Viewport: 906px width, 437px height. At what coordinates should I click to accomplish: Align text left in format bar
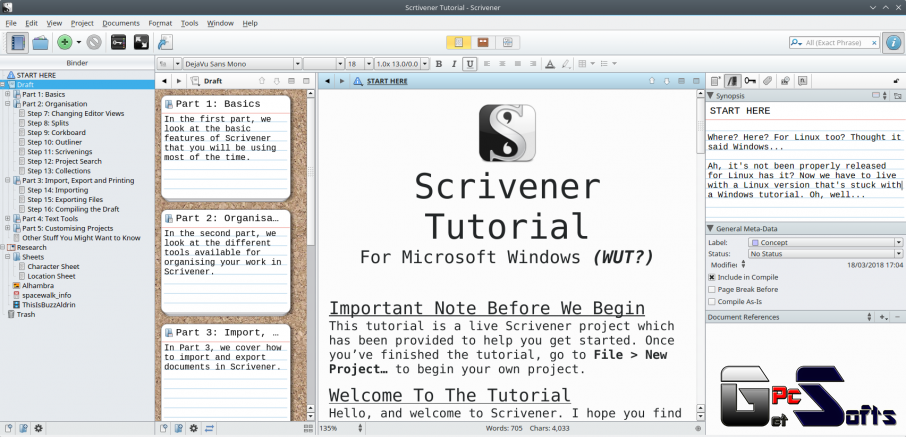[x=487, y=64]
